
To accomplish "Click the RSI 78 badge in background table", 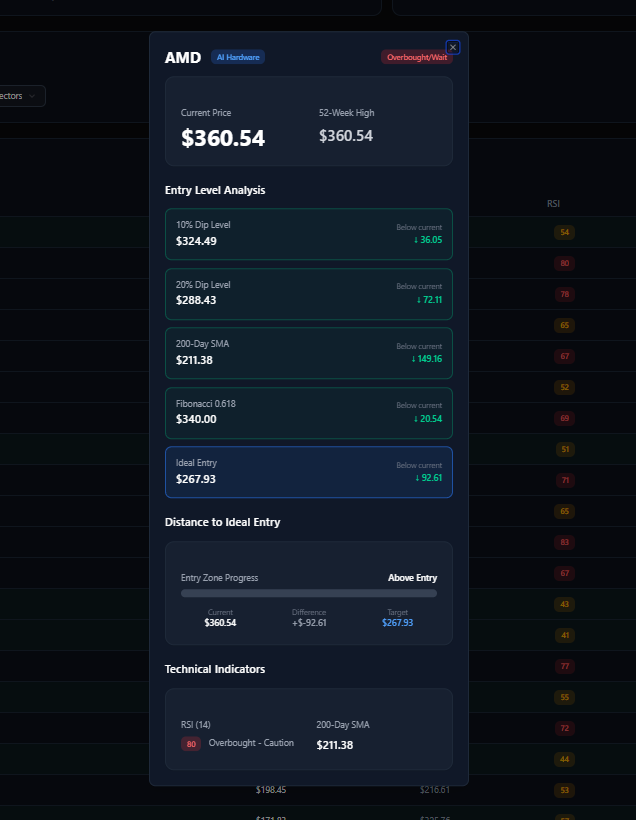I will (x=565, y=294).
